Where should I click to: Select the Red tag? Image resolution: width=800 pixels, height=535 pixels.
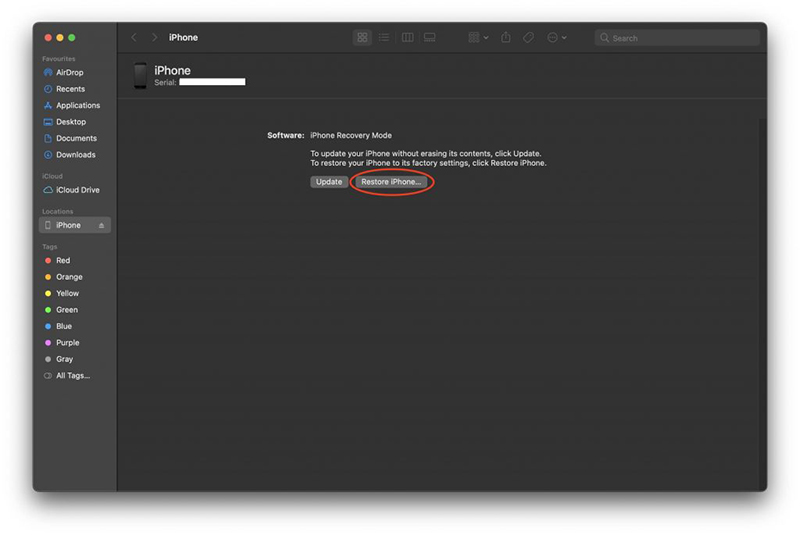coord(63,260)
